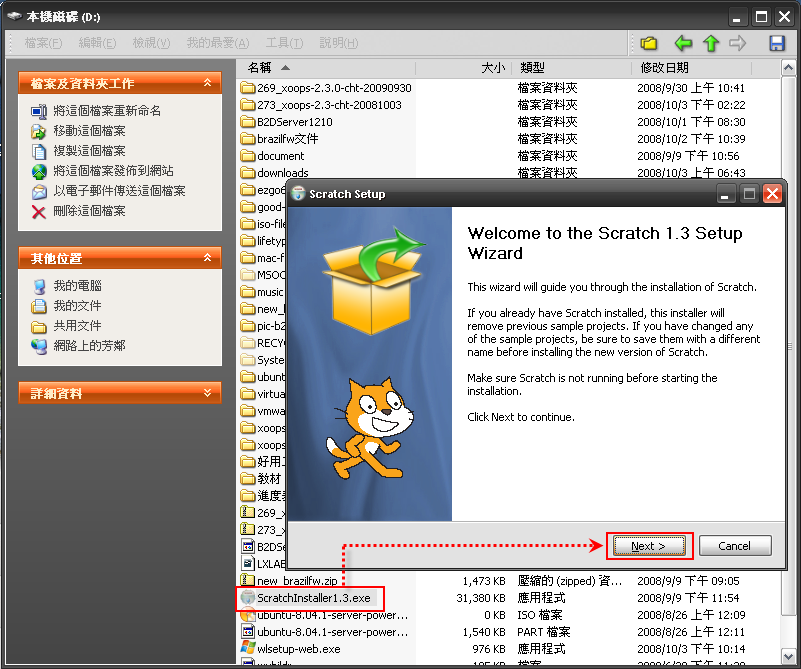Click the move file icon in task panel
This screenshot has width=801, height=669.
point(39,131)
